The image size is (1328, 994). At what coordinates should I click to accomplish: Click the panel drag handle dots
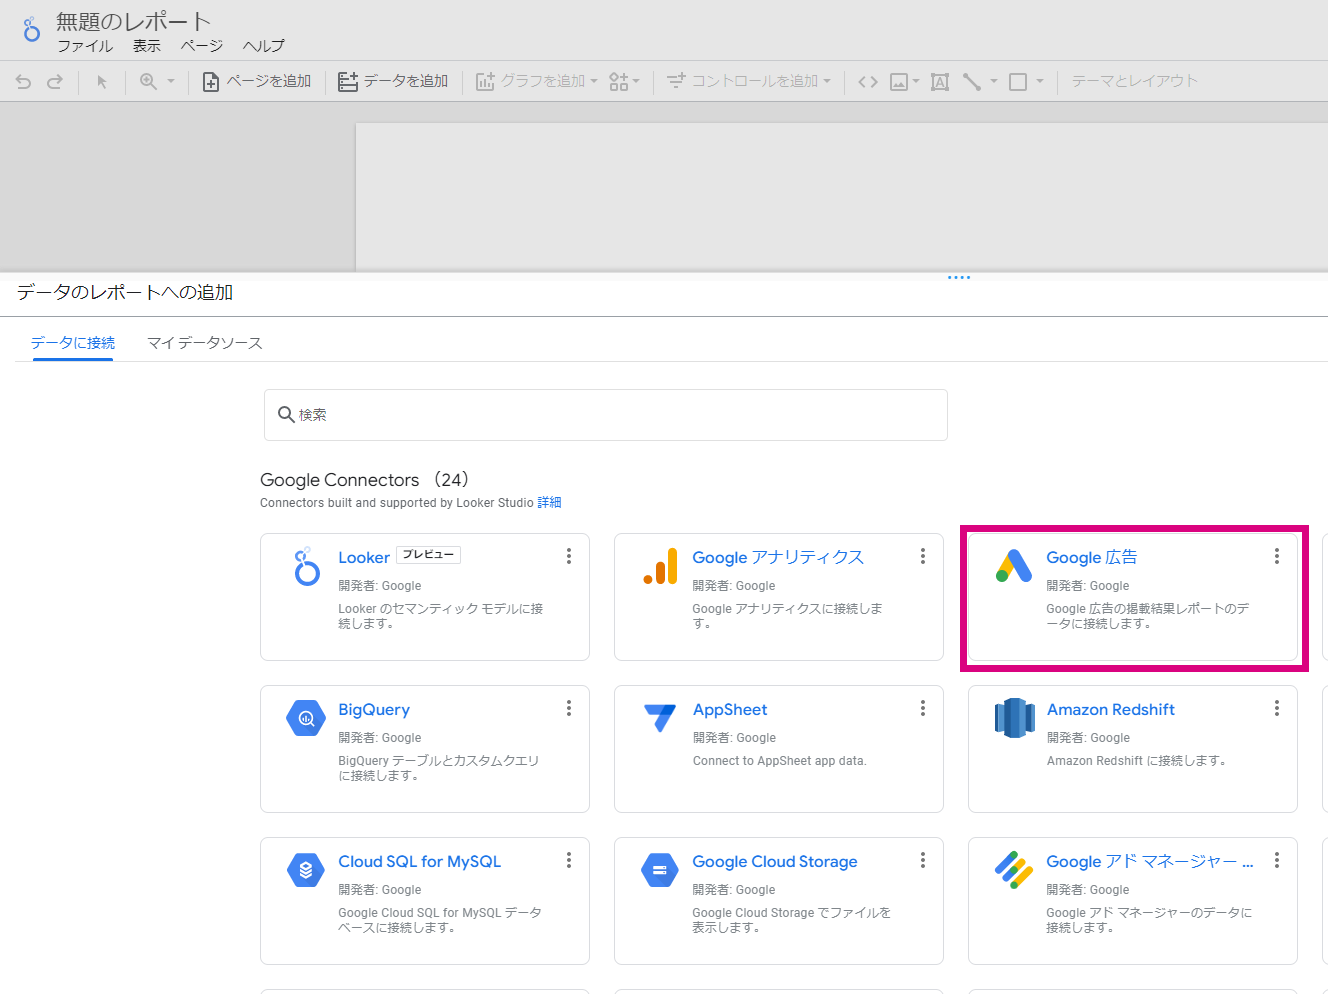959,278
